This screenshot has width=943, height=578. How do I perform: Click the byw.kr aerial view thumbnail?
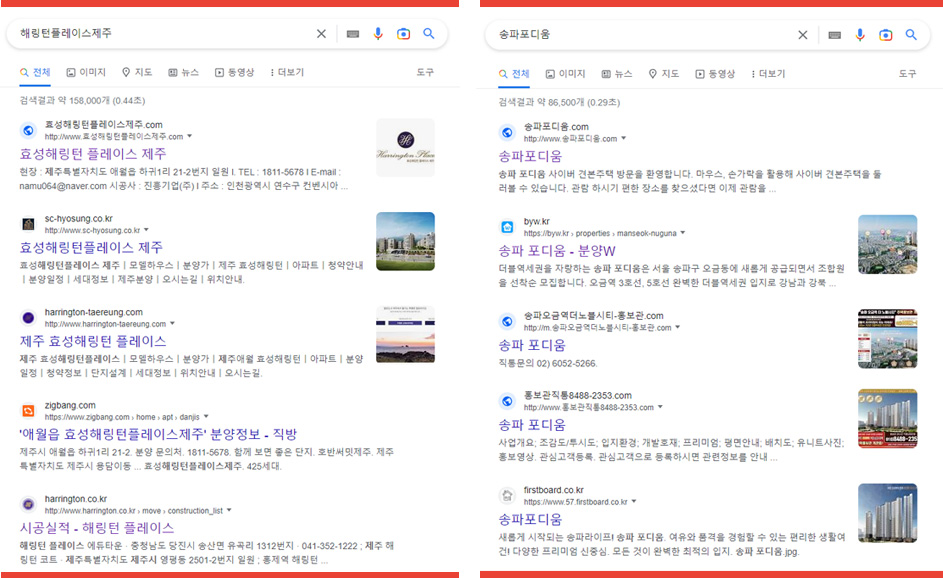point(888,244)
